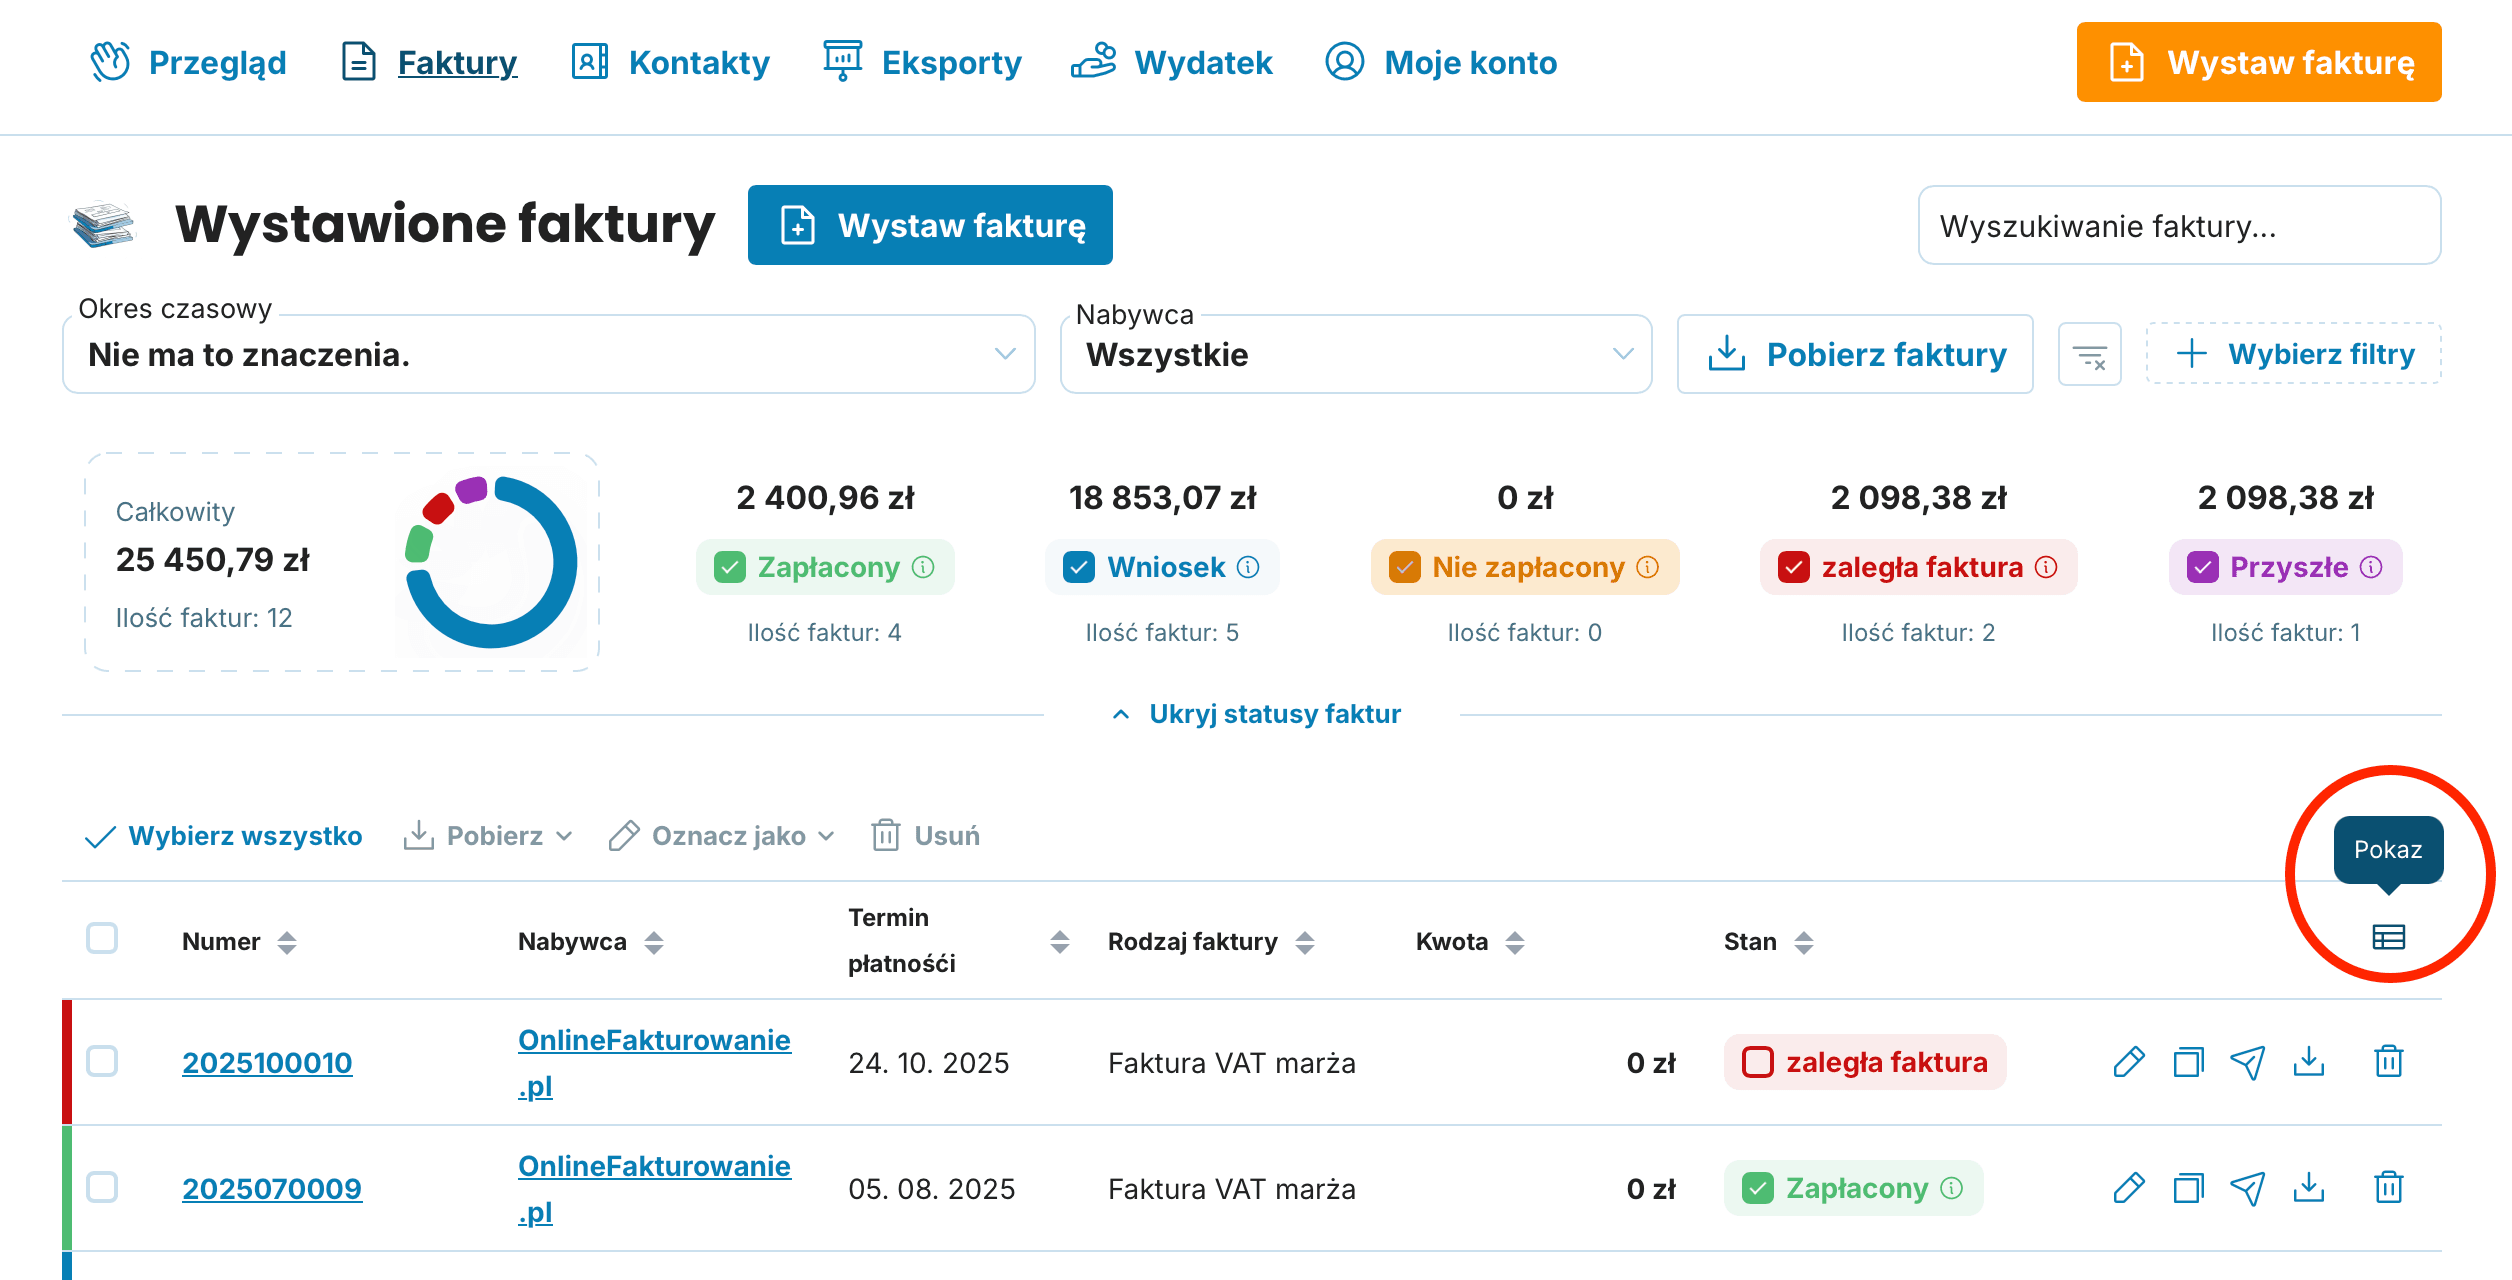Click the Pobierz faktury button
This screenshot has height=1280, width=2512.
(x=1855, y=354)
